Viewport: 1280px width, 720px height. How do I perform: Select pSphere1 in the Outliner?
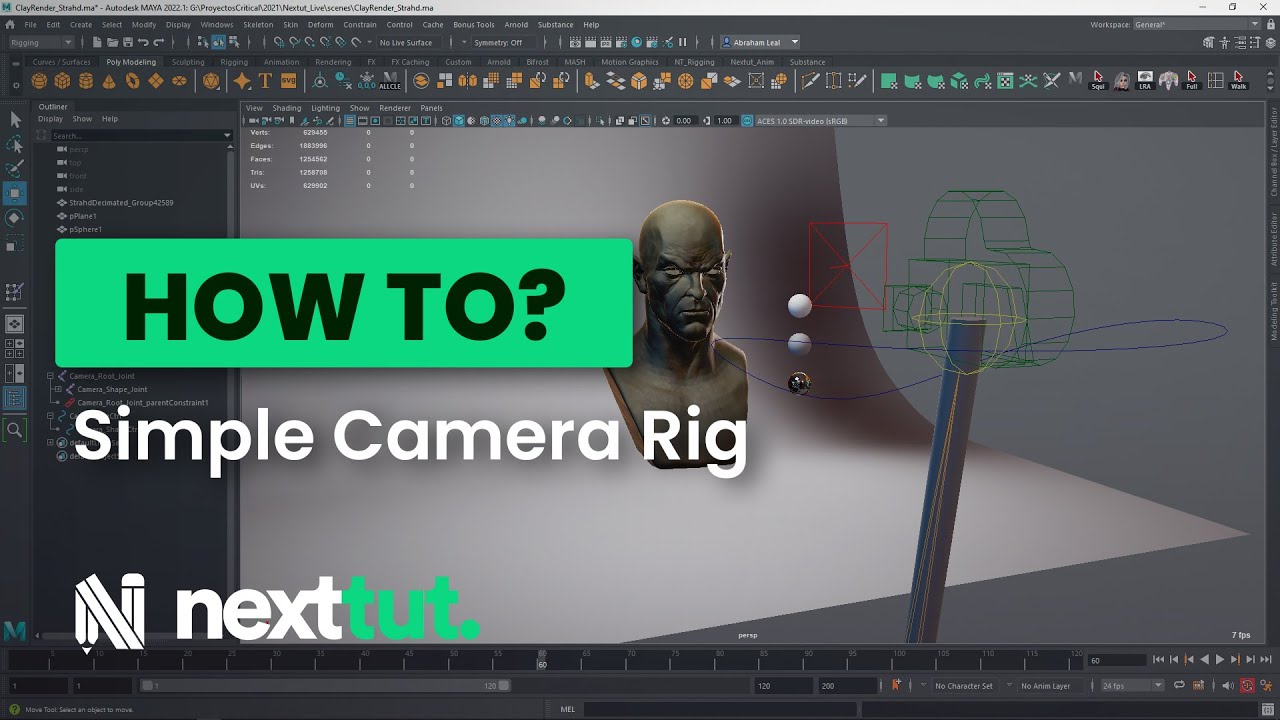point(85,229)
